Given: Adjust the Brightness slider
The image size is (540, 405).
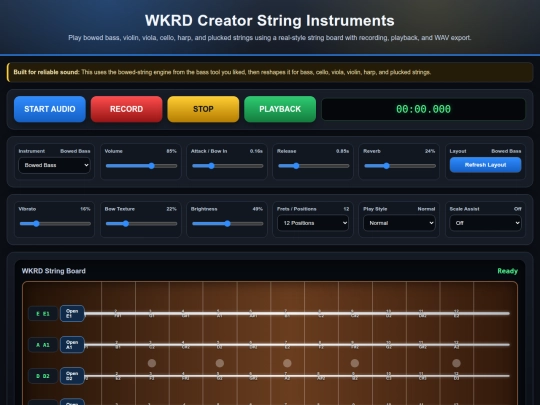Looking at the screenshot, I should click(227, 224).
